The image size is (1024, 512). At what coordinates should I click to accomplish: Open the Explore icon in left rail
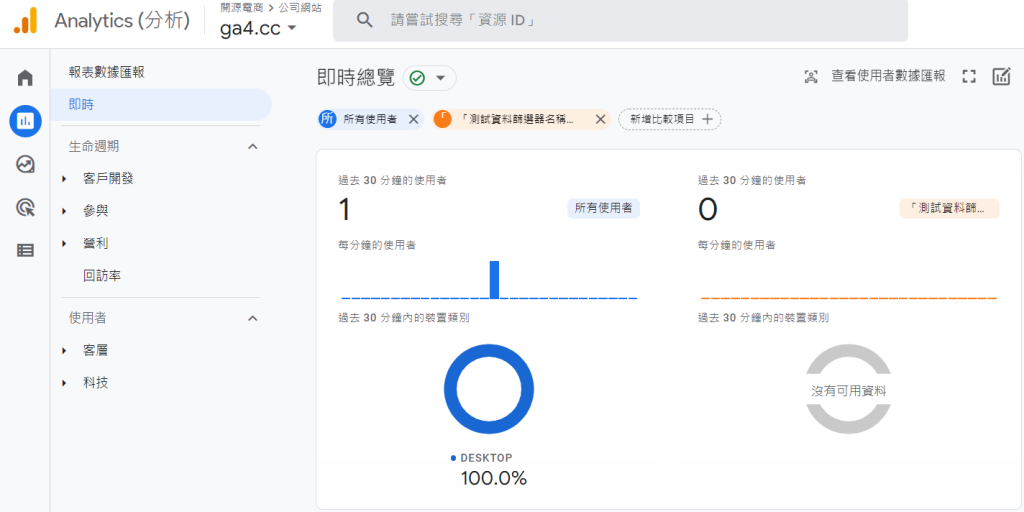click(x=25, y=164)
